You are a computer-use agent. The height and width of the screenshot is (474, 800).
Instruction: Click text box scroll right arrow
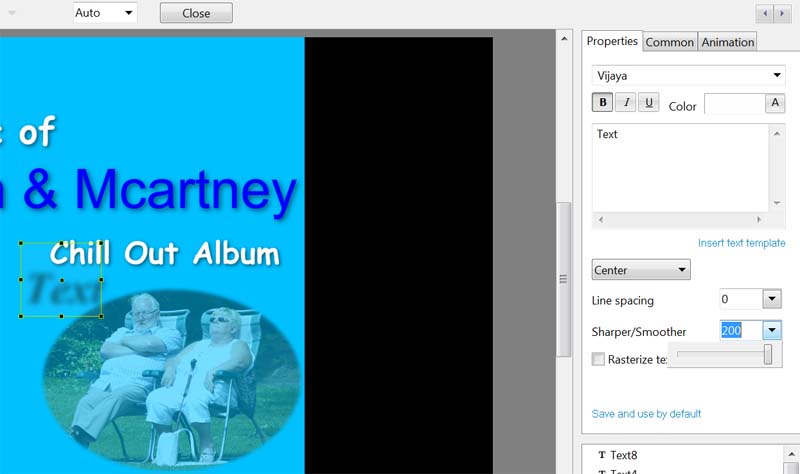tap(759, 219)
